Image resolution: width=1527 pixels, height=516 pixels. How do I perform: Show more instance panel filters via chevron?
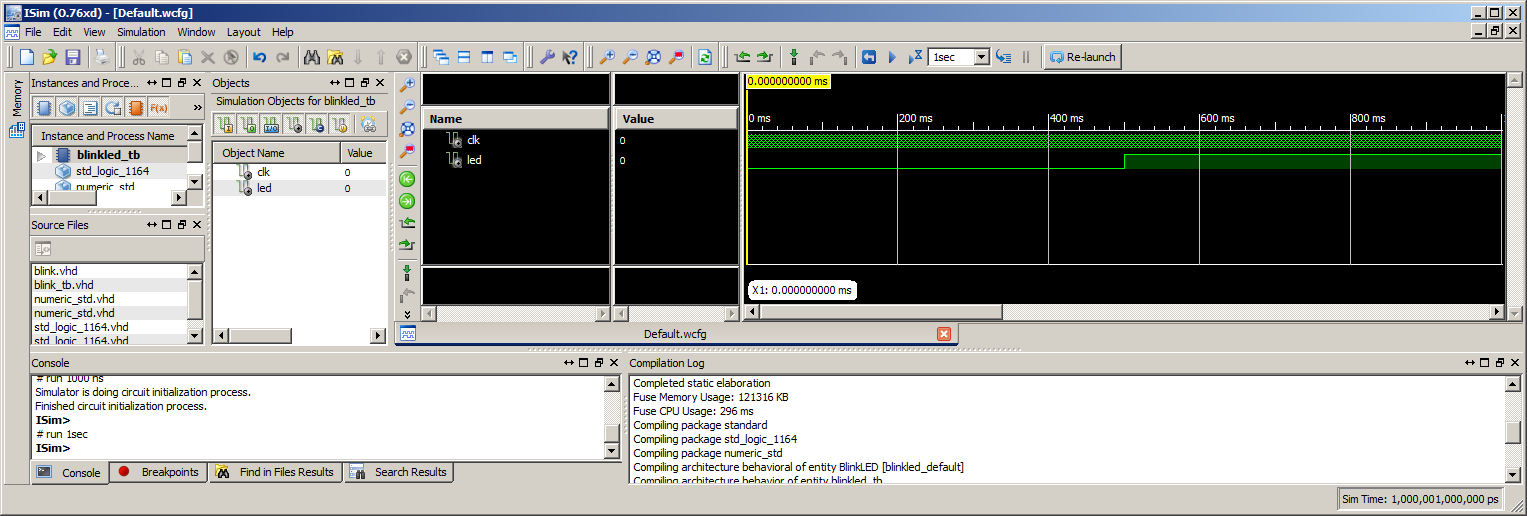pos(197,107)
